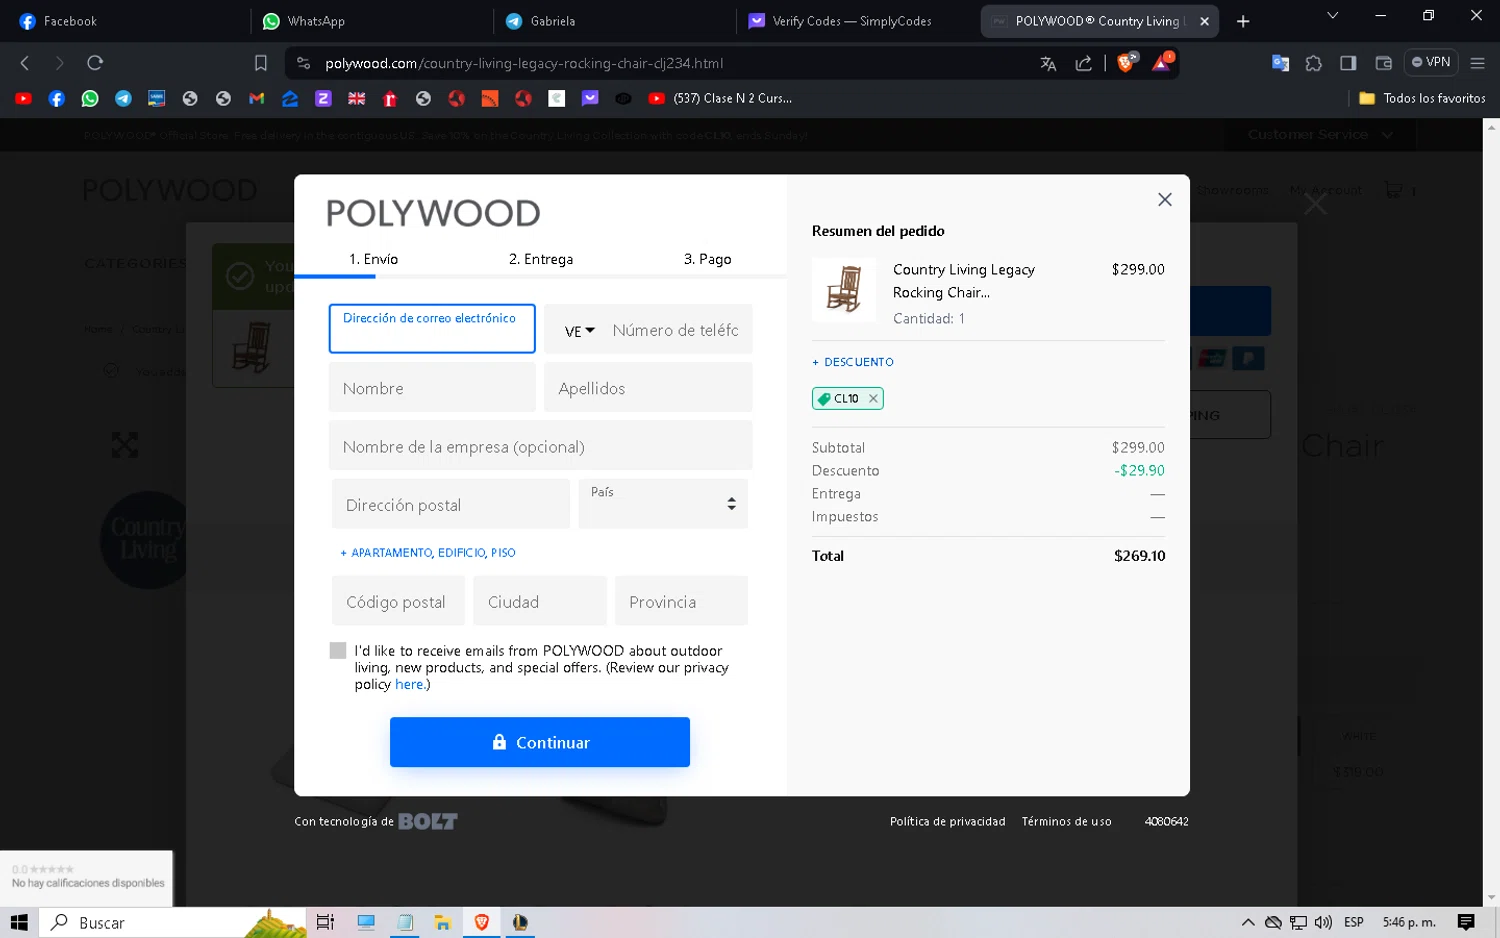This screenshot has height=938, width=1500.
Task: Click the Provincia input field
Action: tap(681, 601)
